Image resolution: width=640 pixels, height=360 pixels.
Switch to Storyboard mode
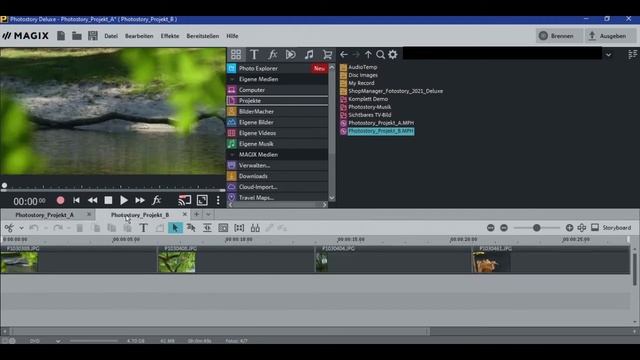(x=611, y=228)
